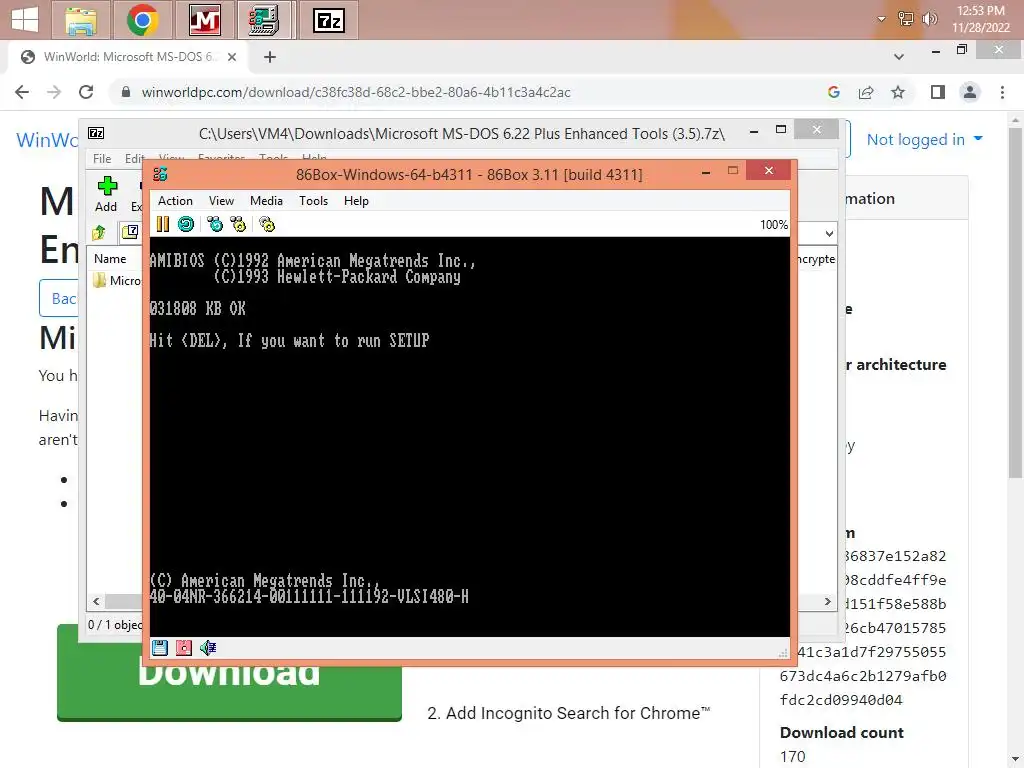Open the Help menu in 86Box
1024x768 pixels.
[356, 200]
